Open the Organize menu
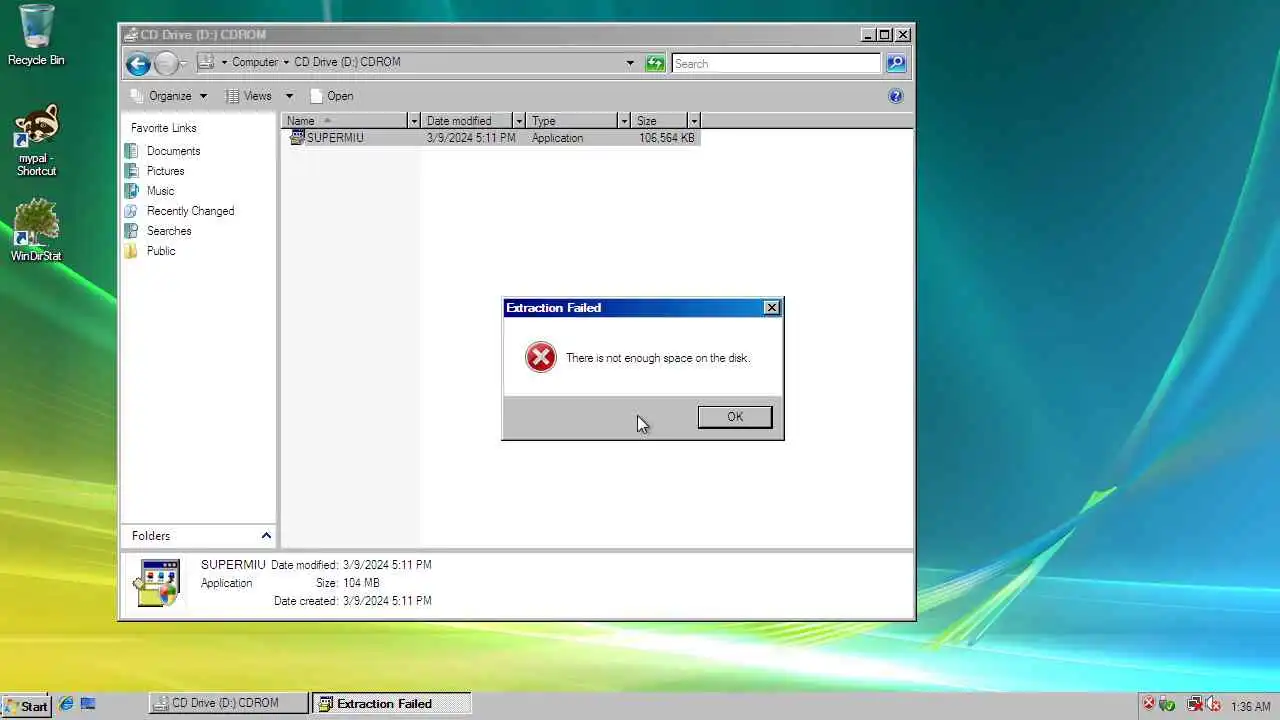Image resolution: width=1280 pixels, height=720 pixels. point(169,96)
